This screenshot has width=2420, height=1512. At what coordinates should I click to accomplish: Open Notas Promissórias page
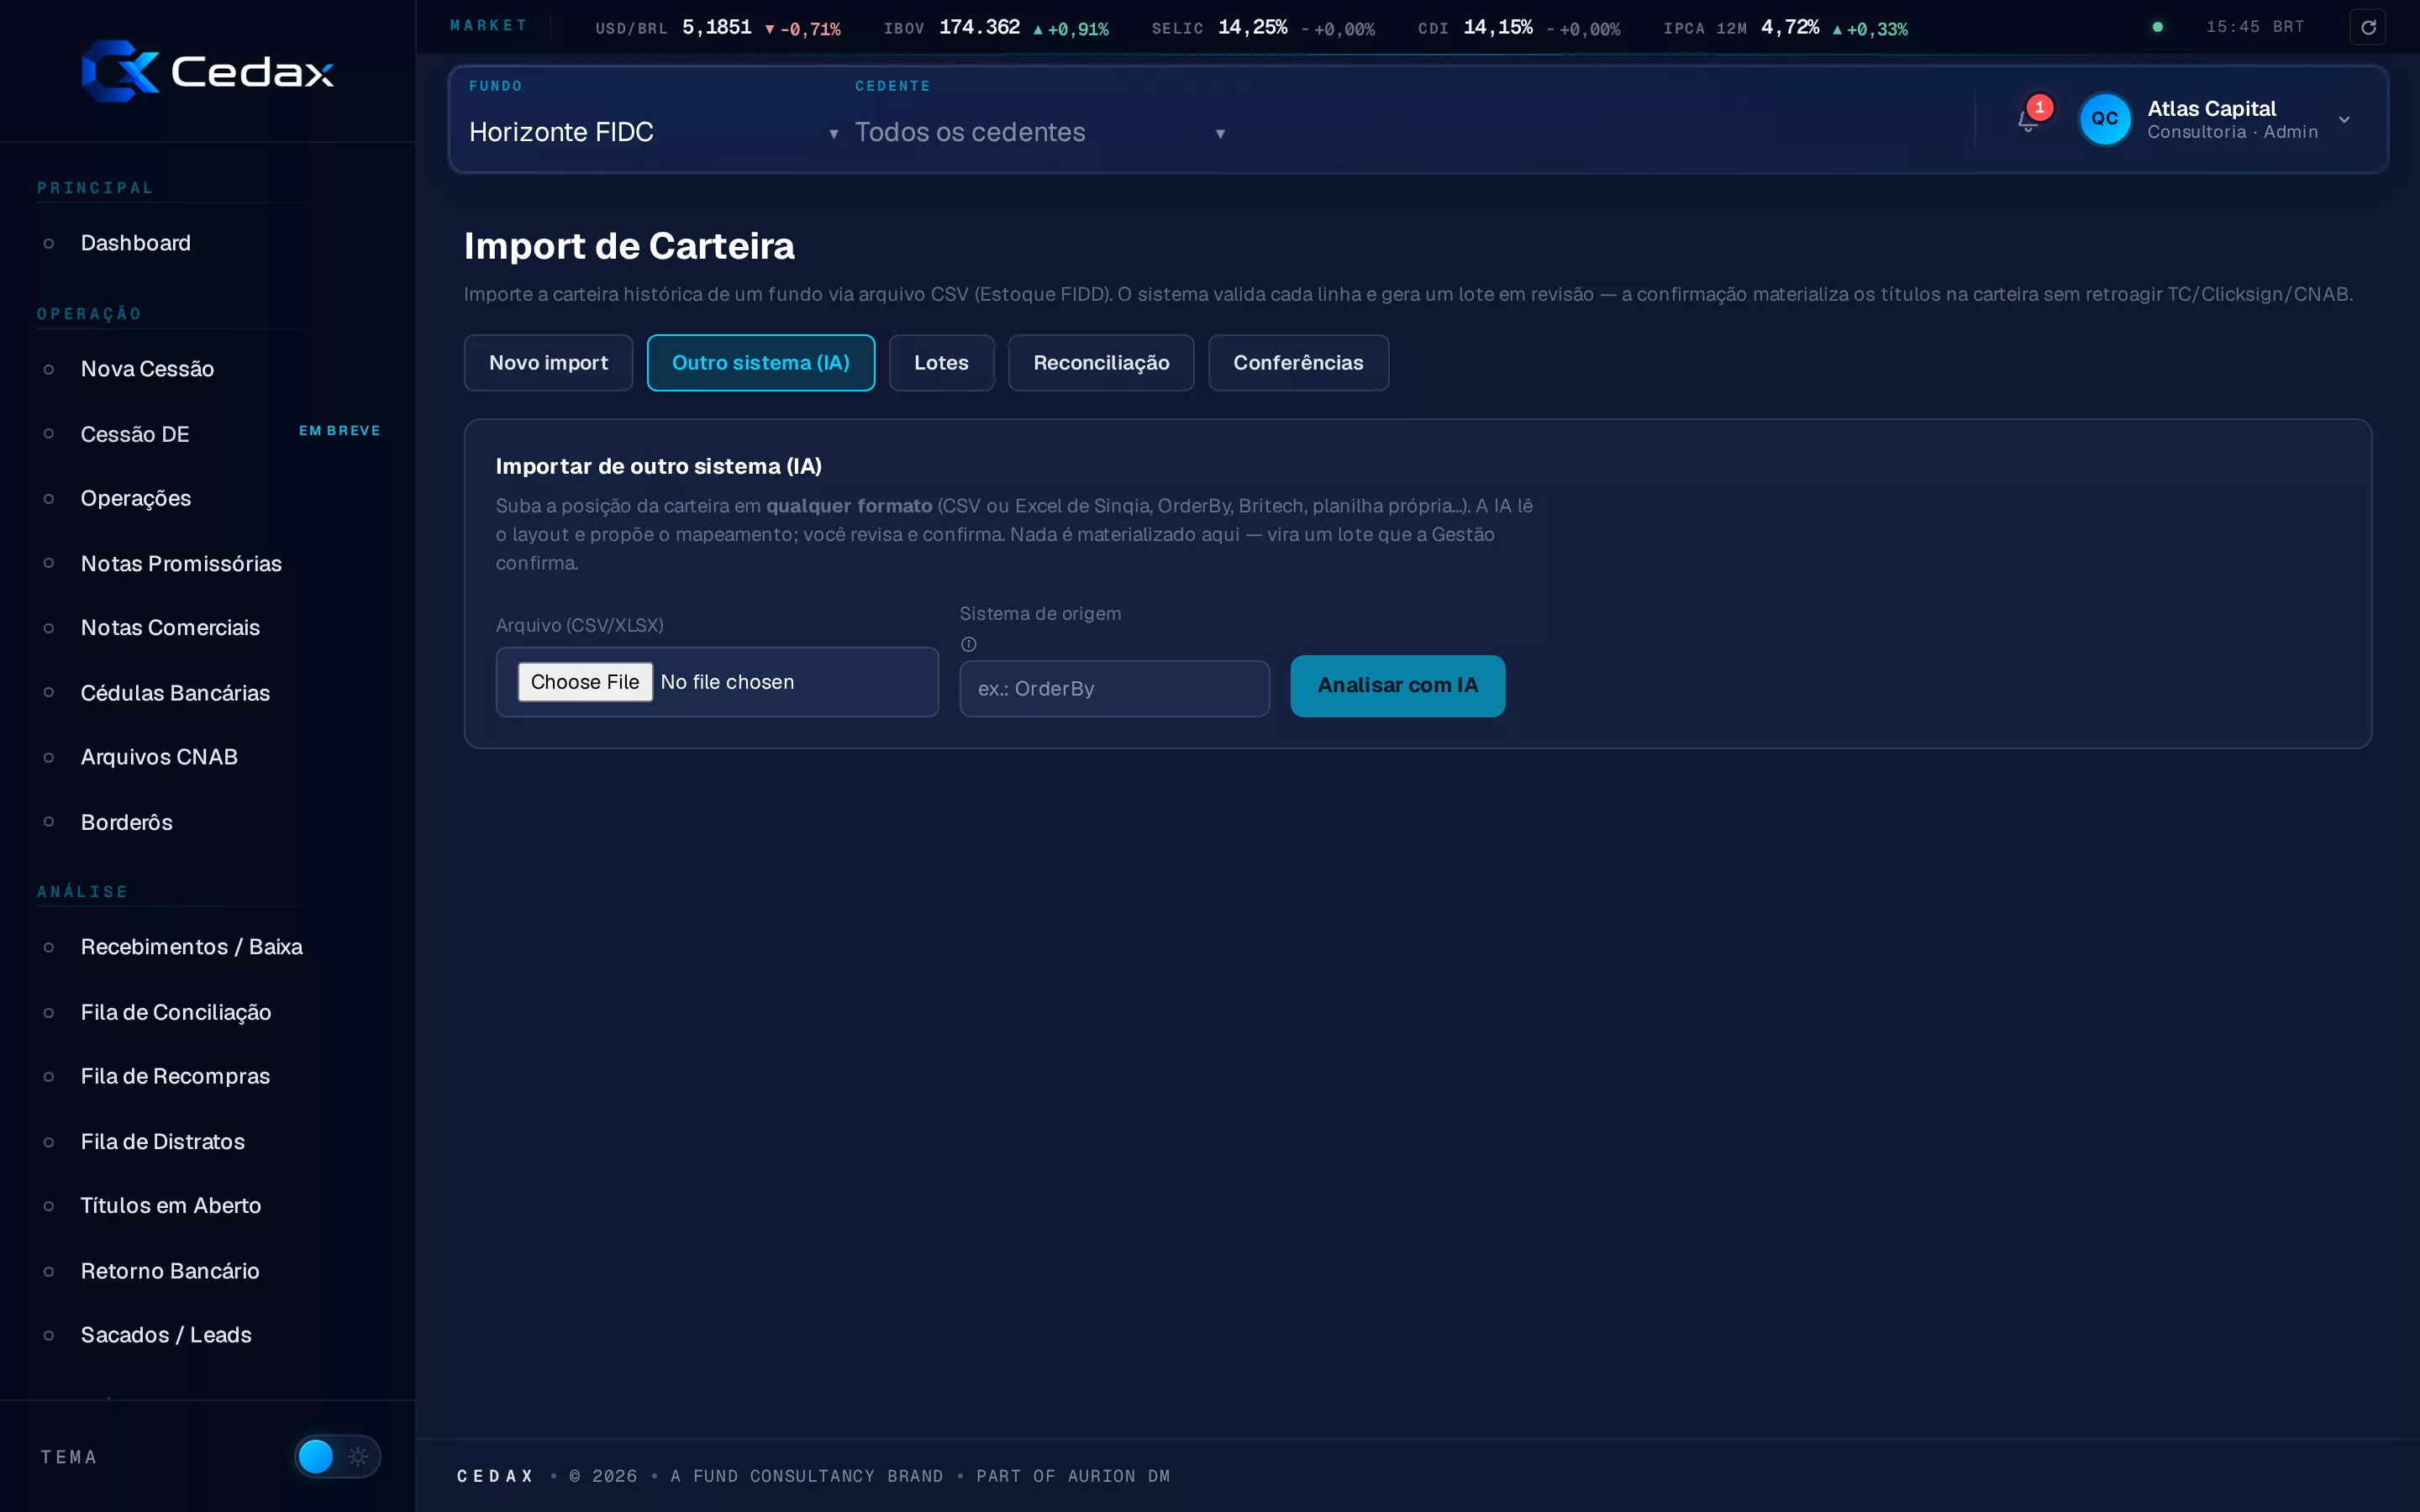pos(181,563)
